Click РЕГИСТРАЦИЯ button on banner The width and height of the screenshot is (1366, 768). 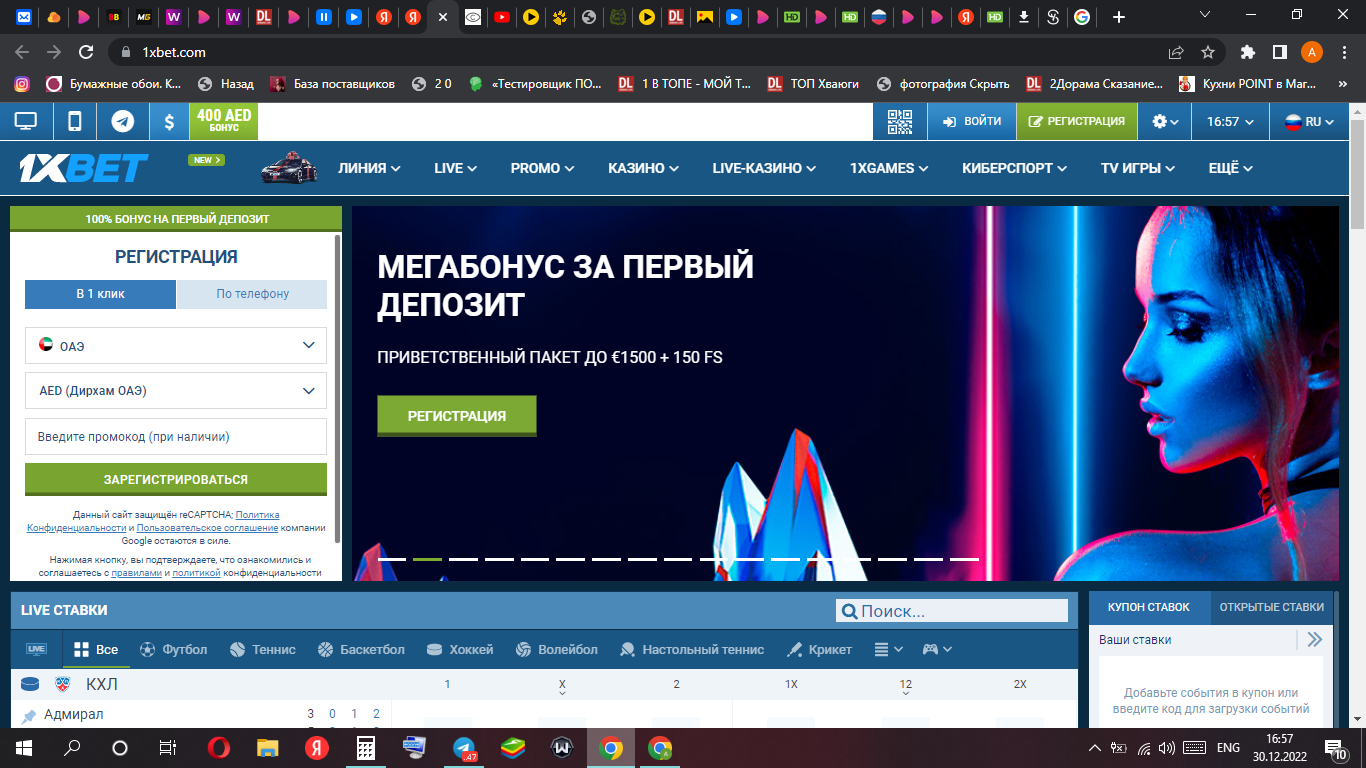coord(457,415)
